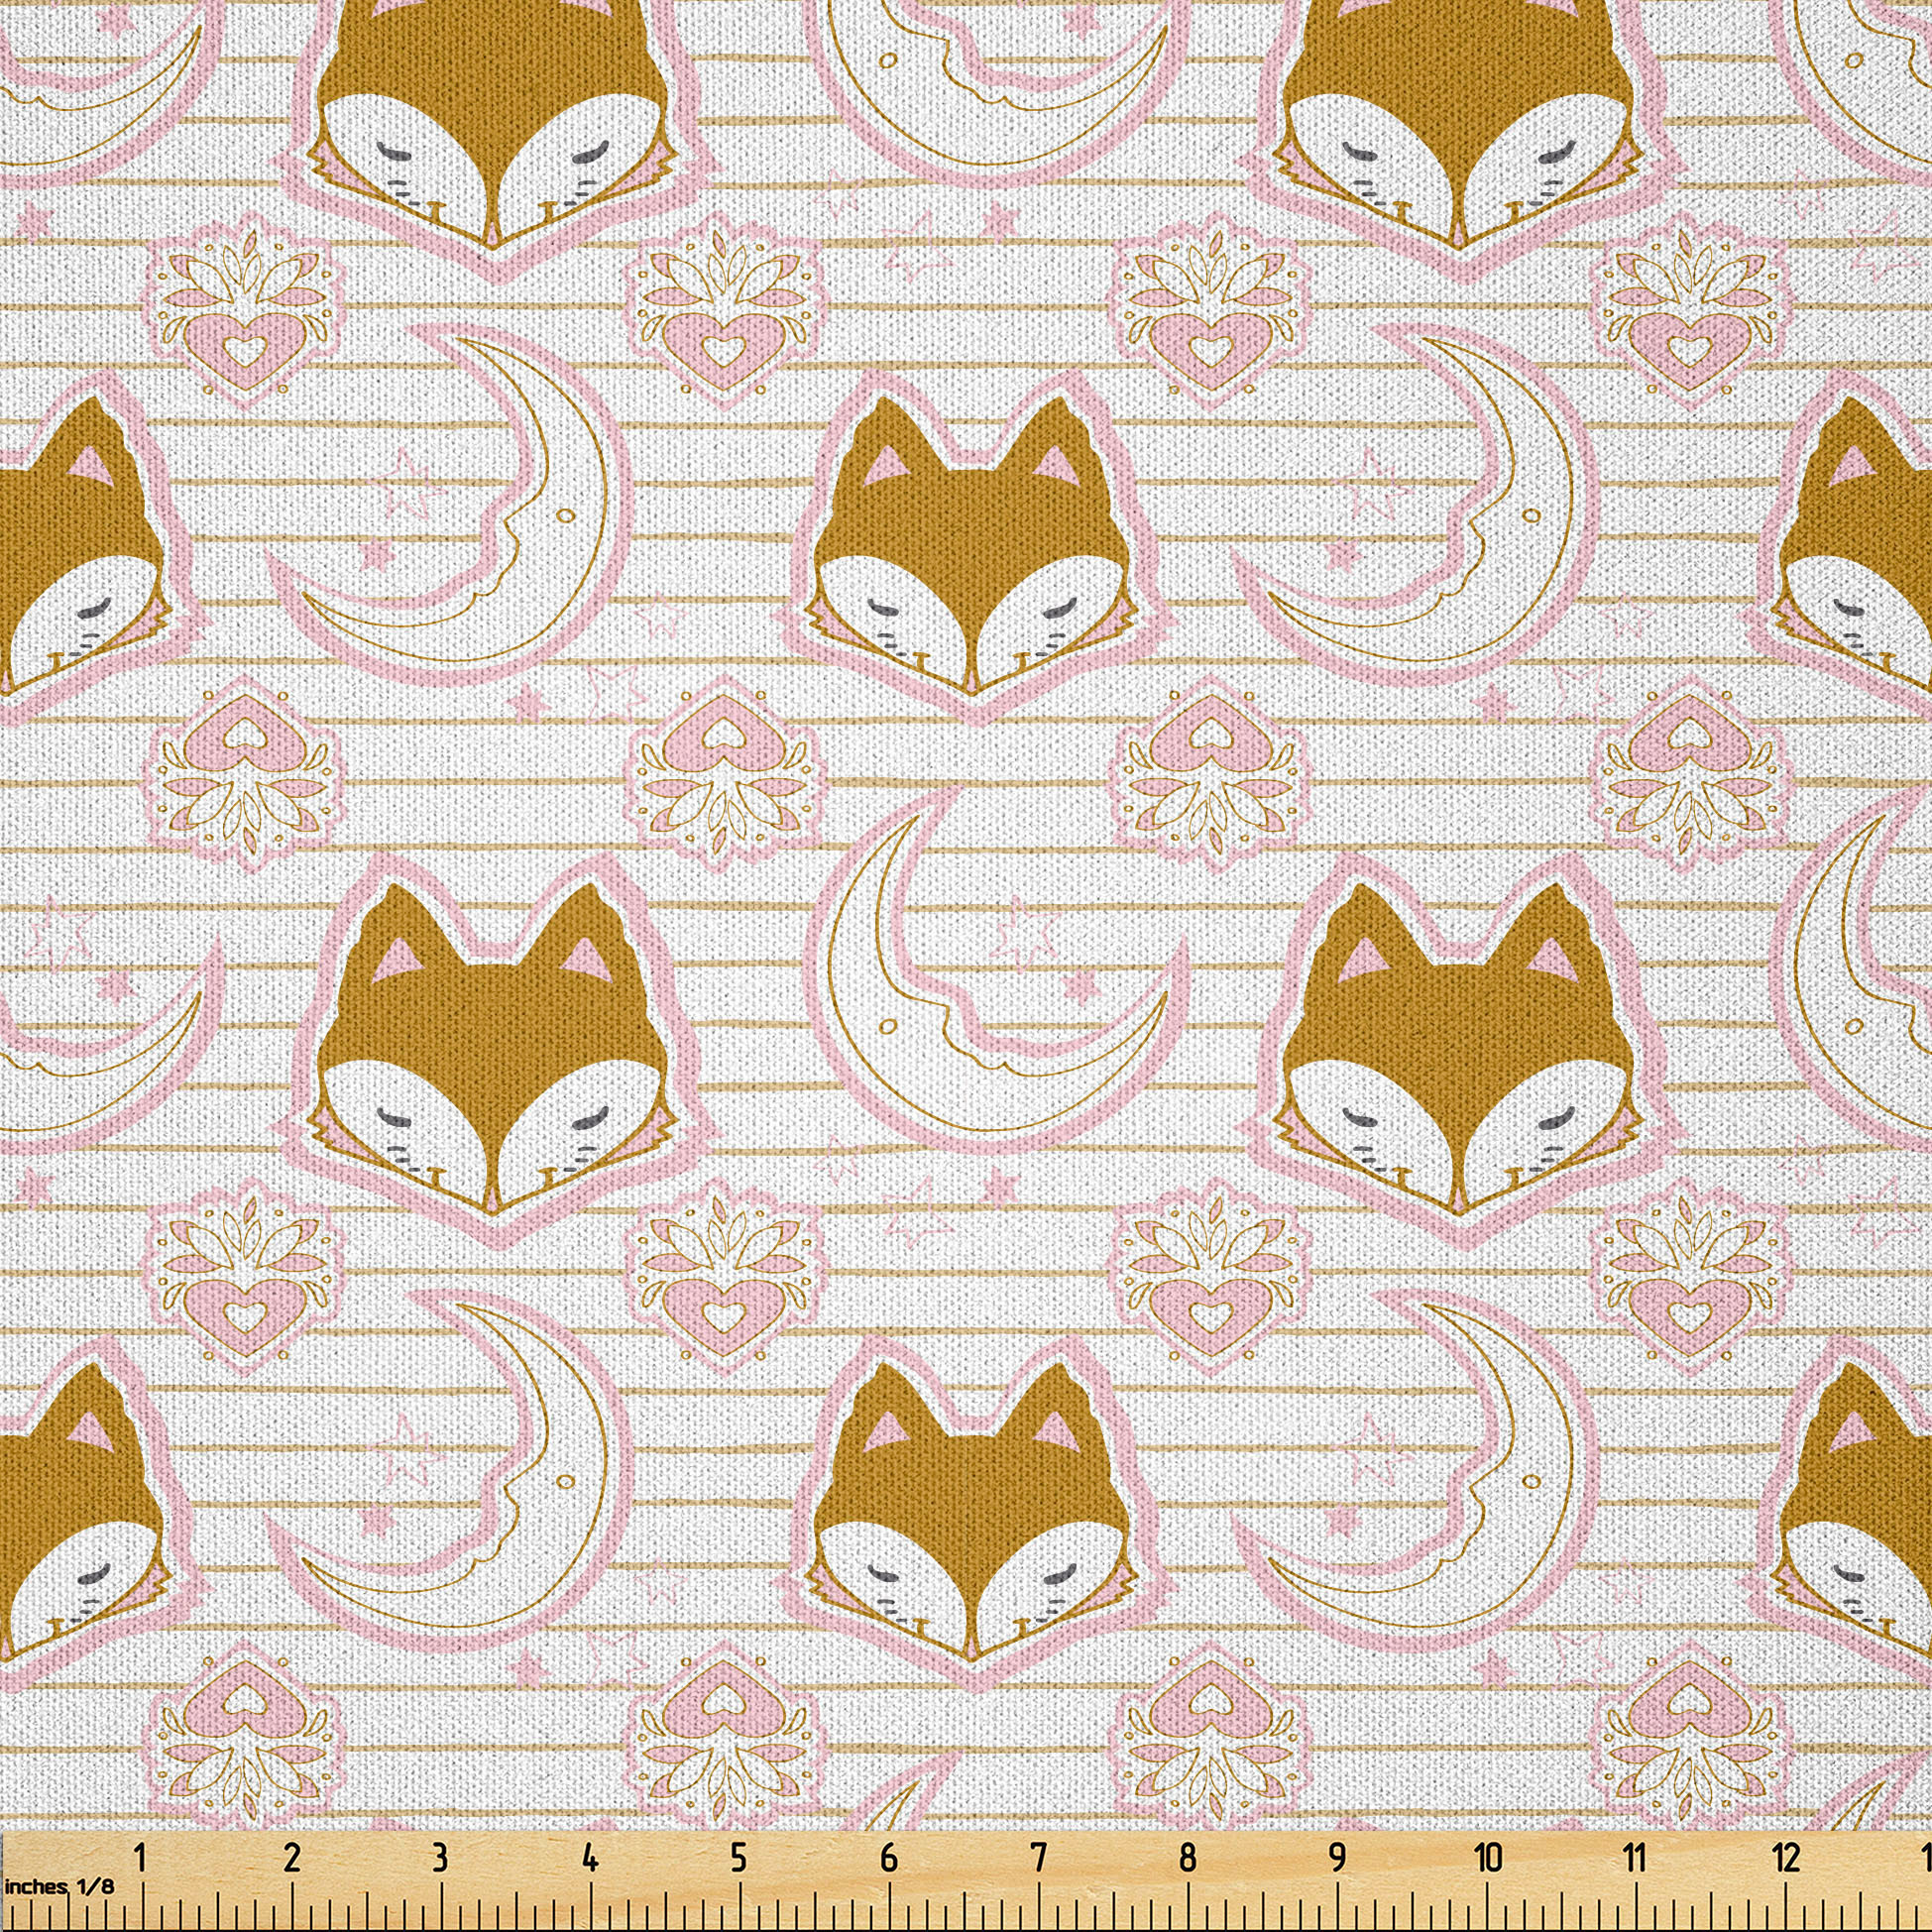Image resolution: width=1932 pixels, height=1932 pixels.
Task: Click the ruler number 4
Action: 590,1859
